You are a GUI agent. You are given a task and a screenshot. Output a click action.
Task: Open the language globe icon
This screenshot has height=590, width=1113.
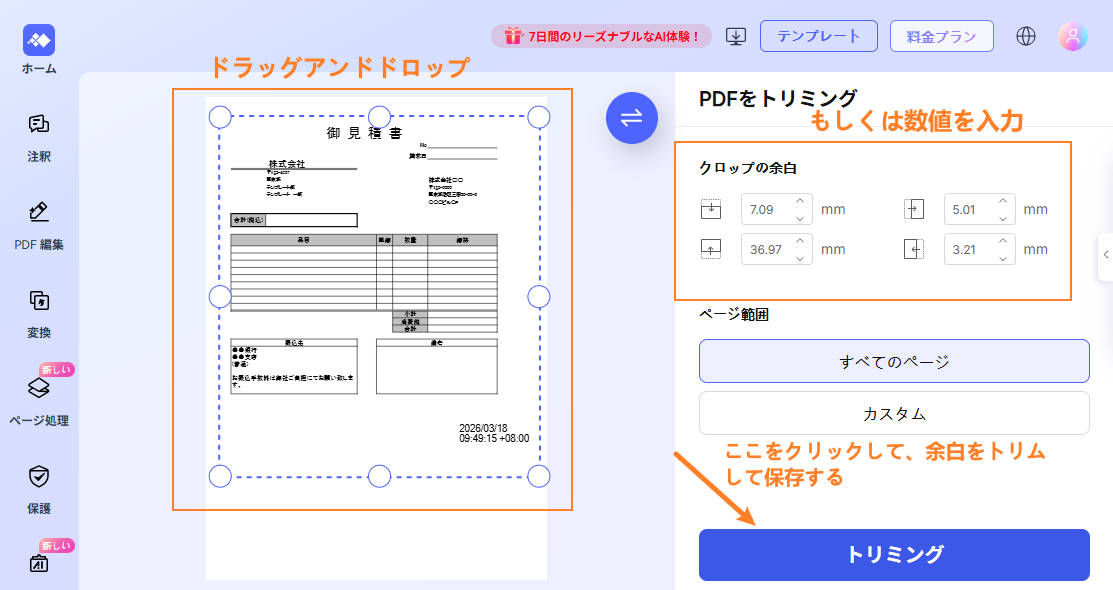(x=1025, y=35)
